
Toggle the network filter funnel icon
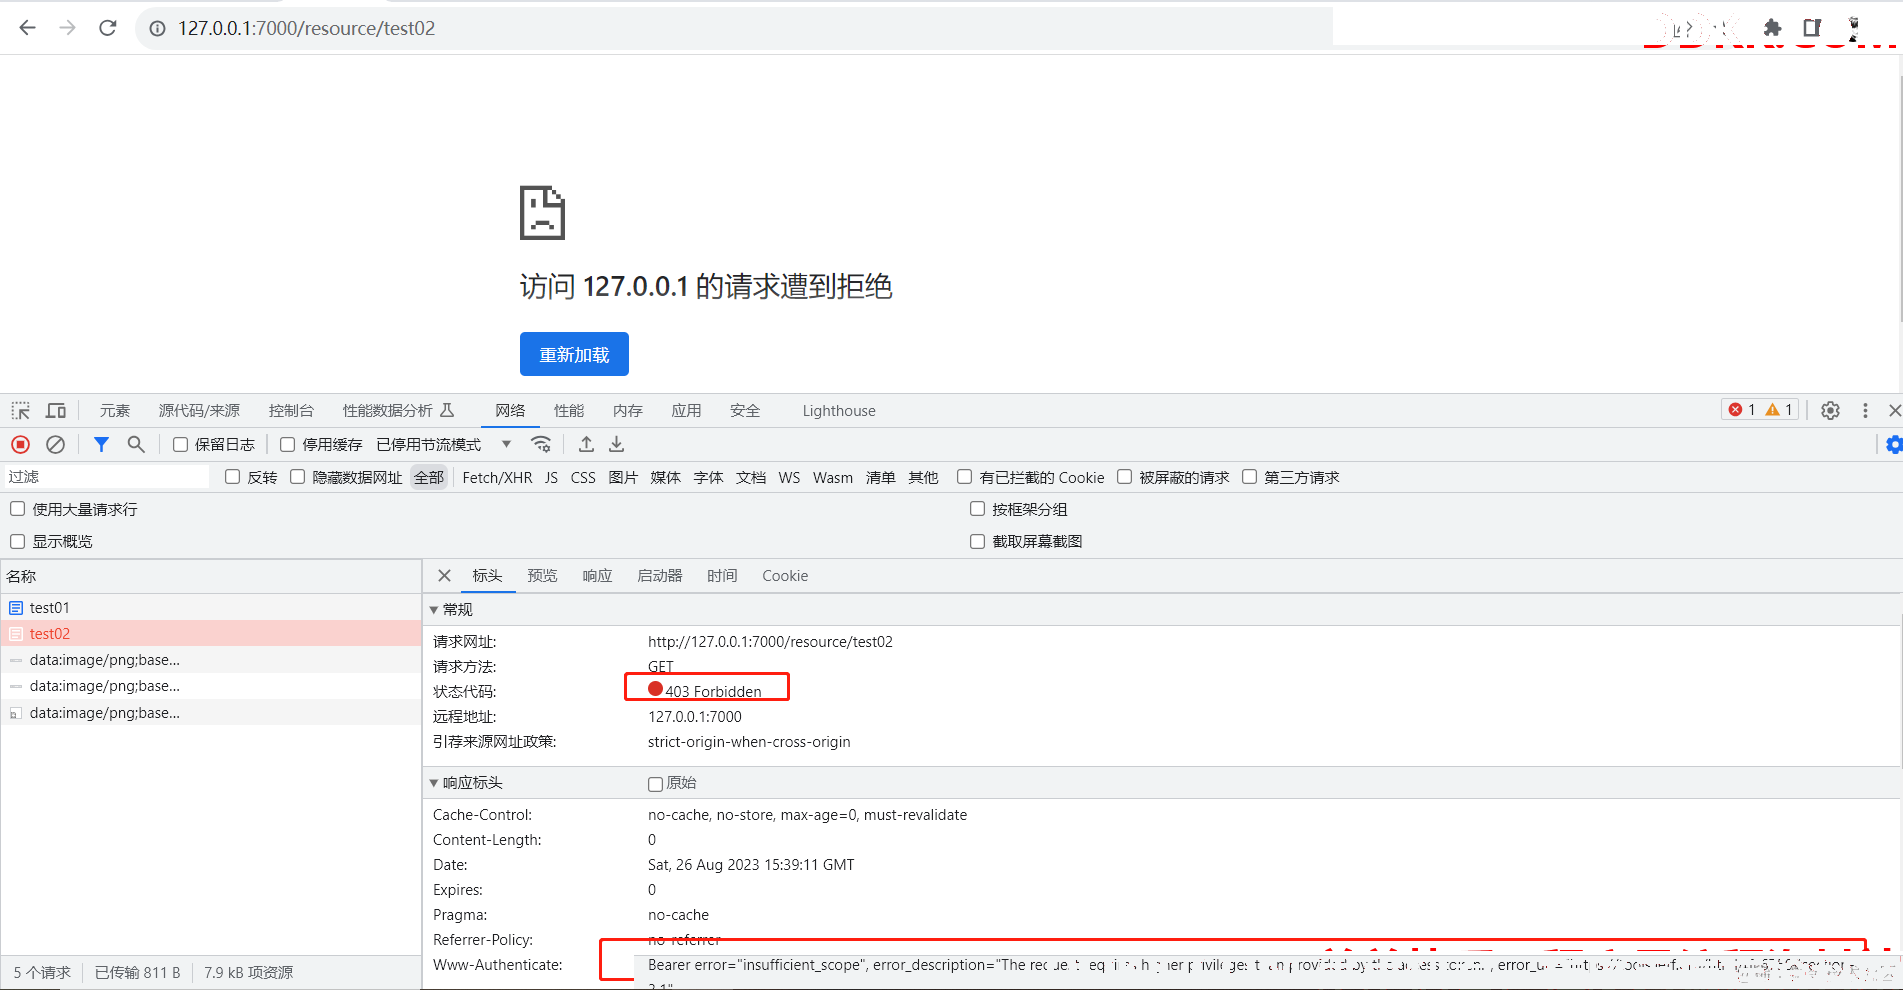(101, 444)
